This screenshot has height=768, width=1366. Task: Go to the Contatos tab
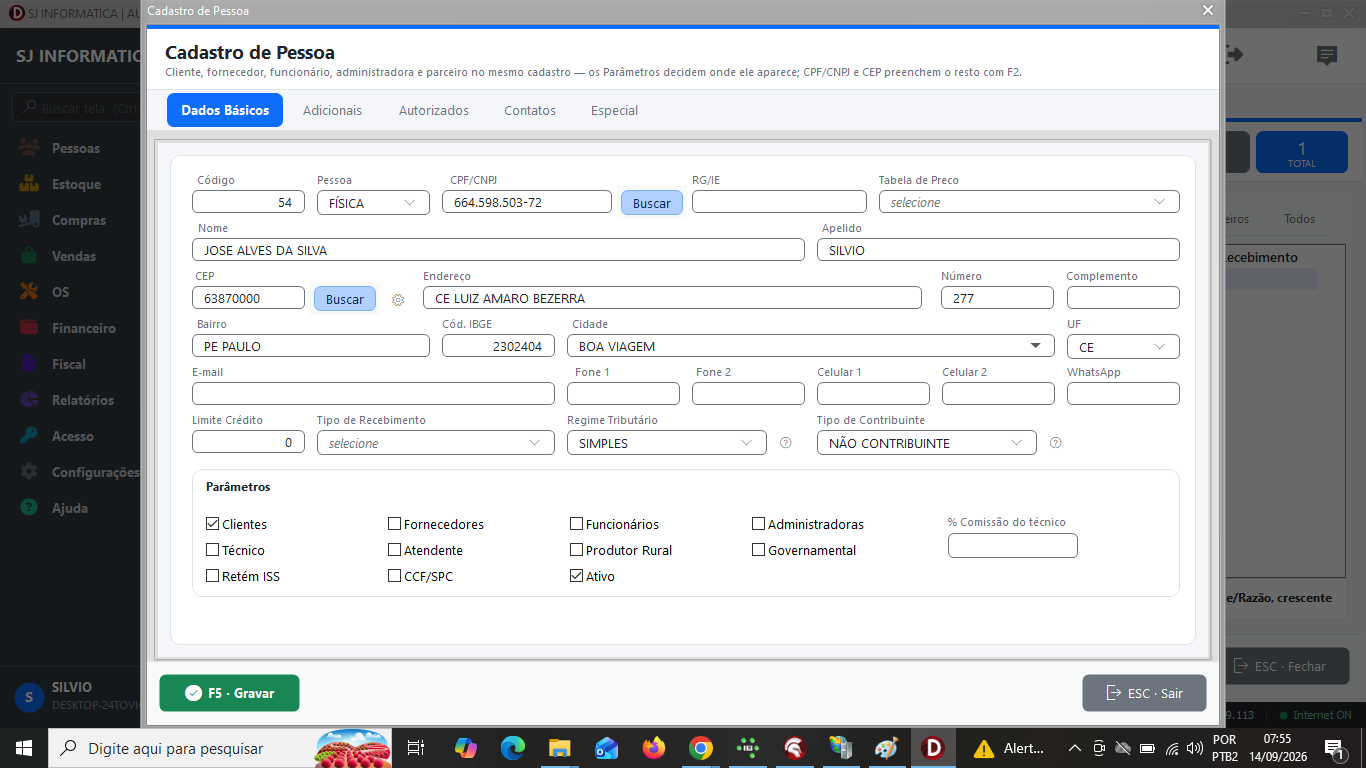530,110
